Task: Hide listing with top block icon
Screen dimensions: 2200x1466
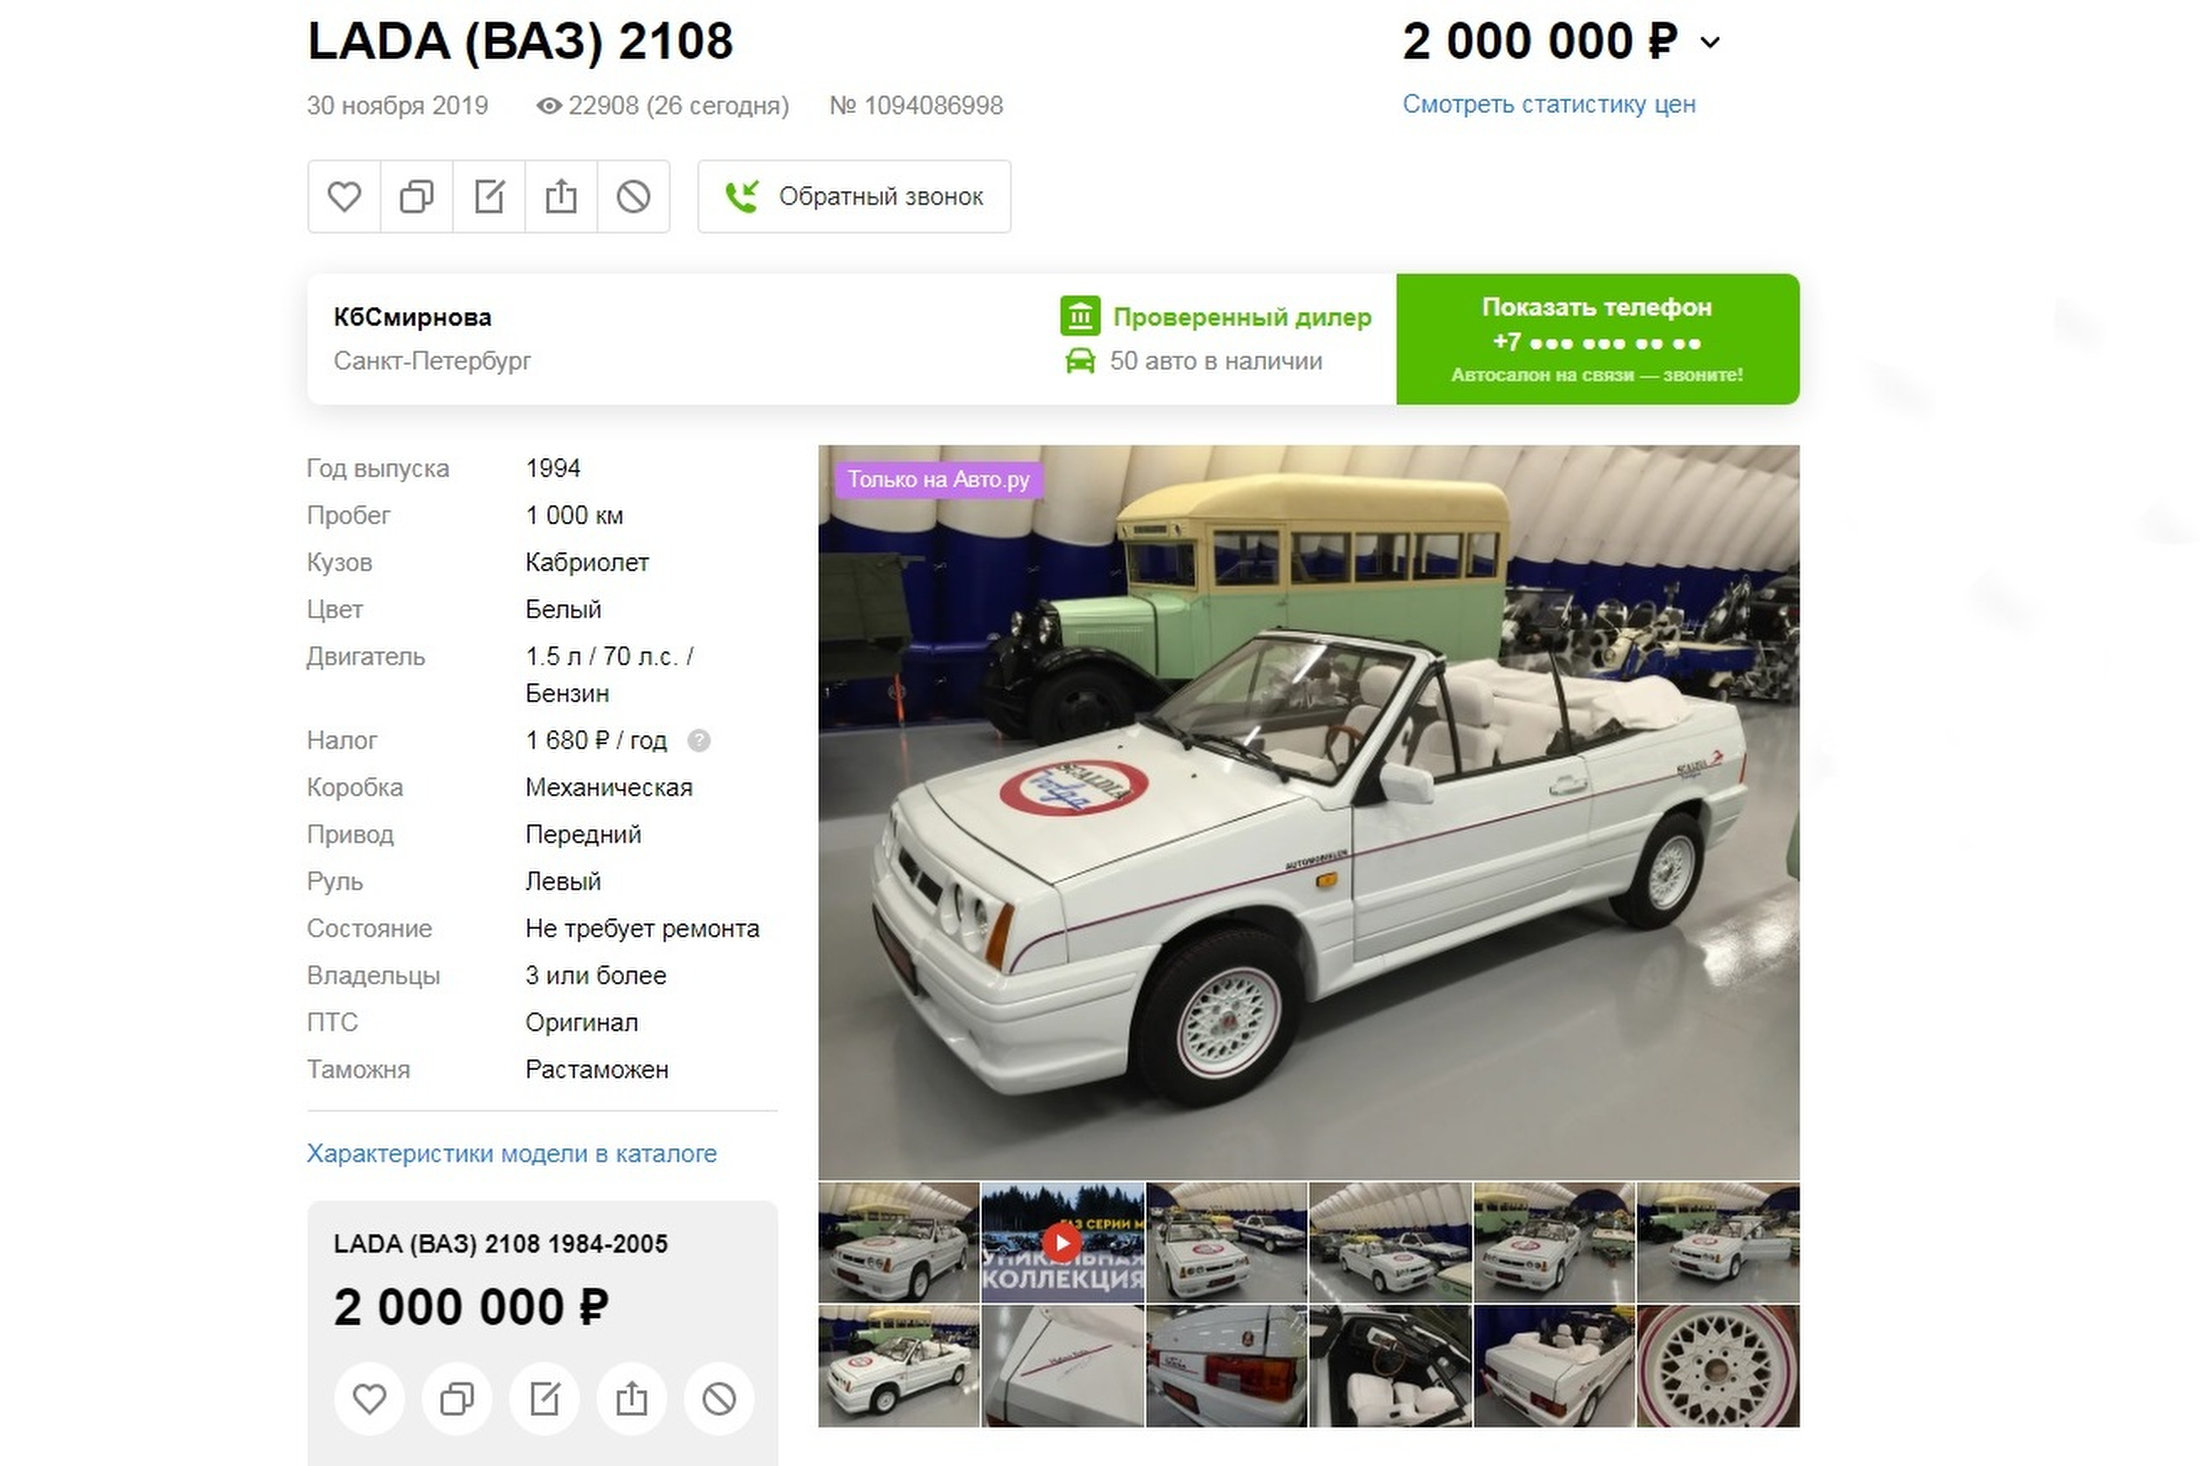Action: [633, 197]
